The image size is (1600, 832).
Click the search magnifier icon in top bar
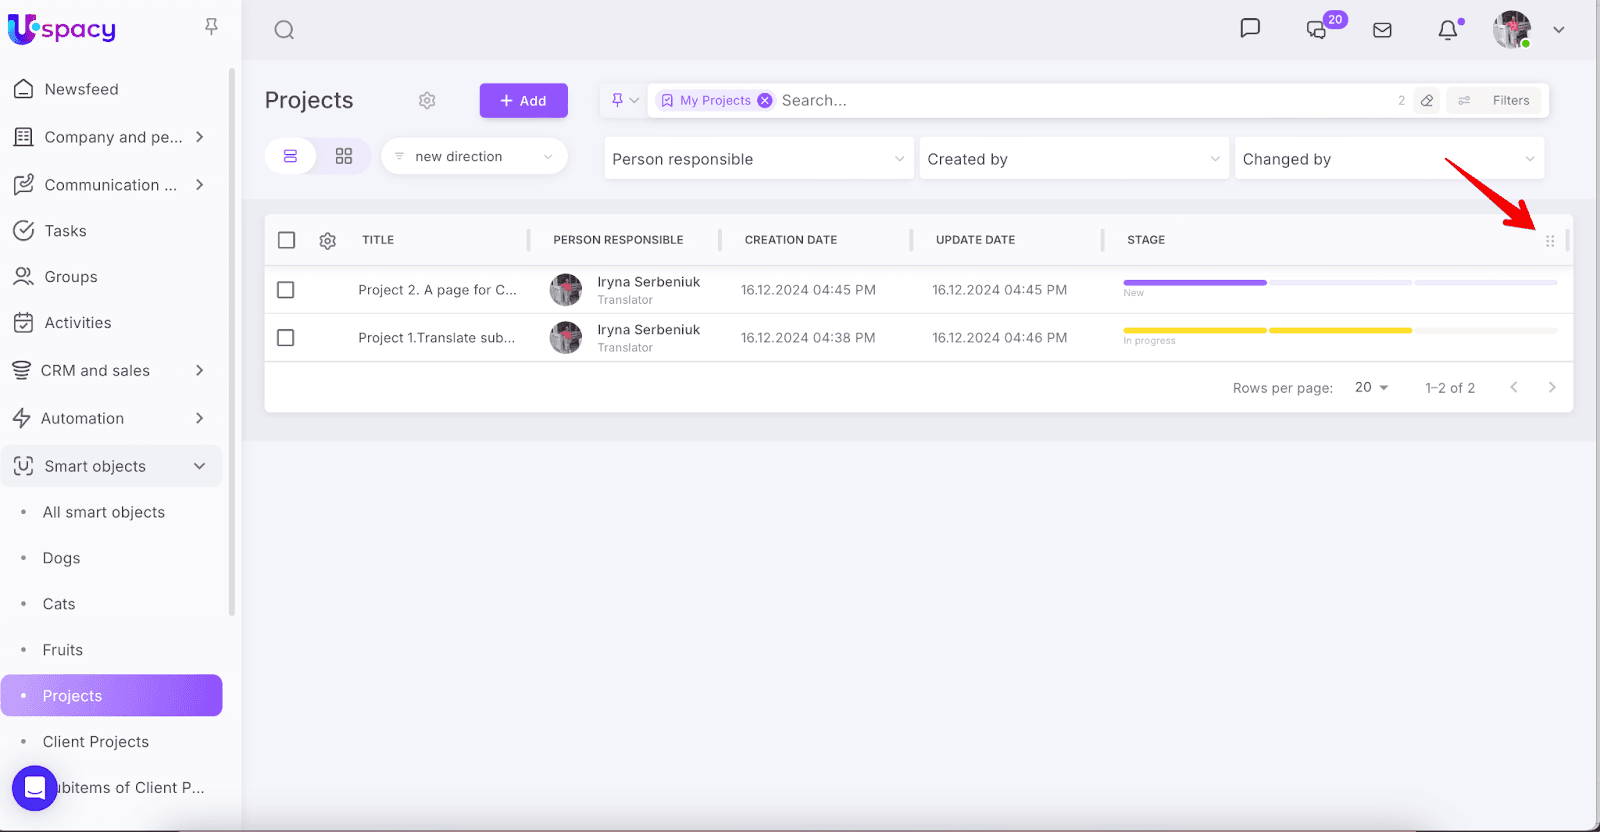pyautogui.click(x=284, y=30)
